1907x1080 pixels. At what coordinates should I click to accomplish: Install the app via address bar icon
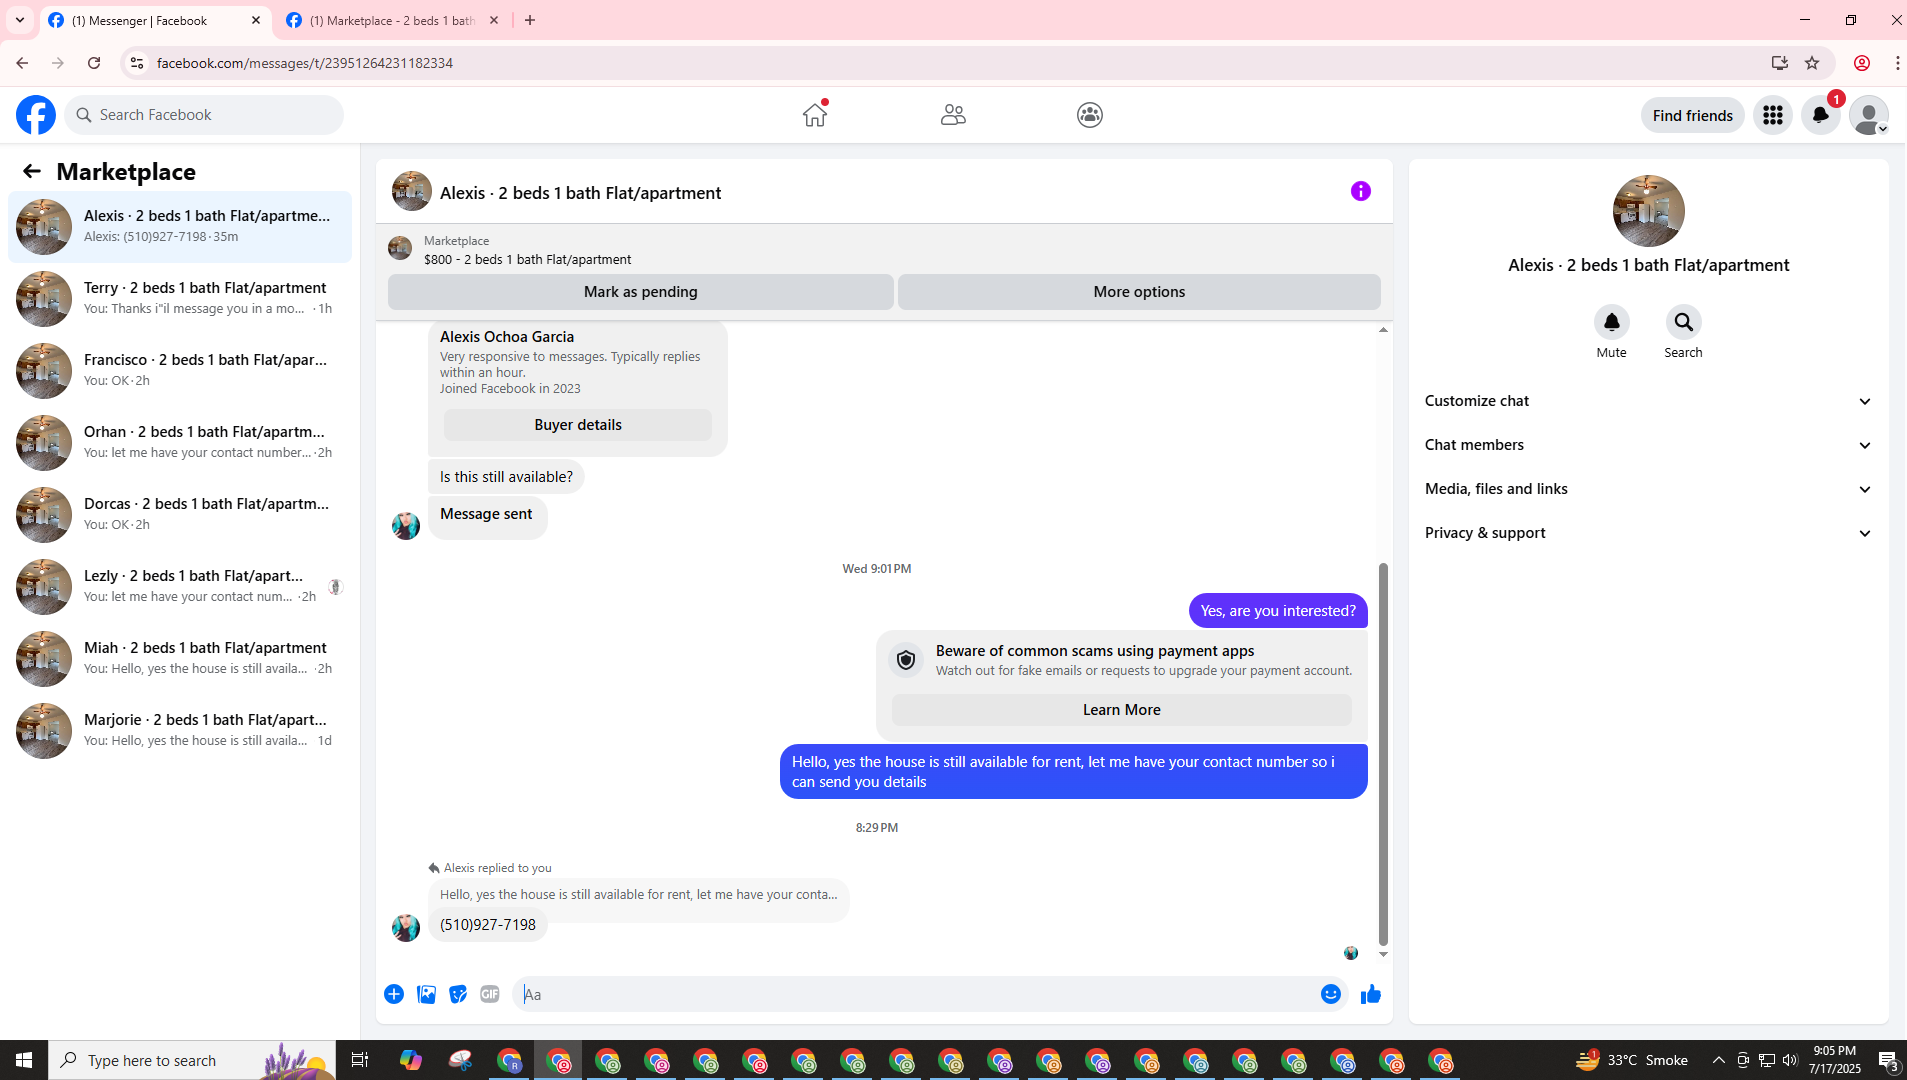coord(1780,63)
